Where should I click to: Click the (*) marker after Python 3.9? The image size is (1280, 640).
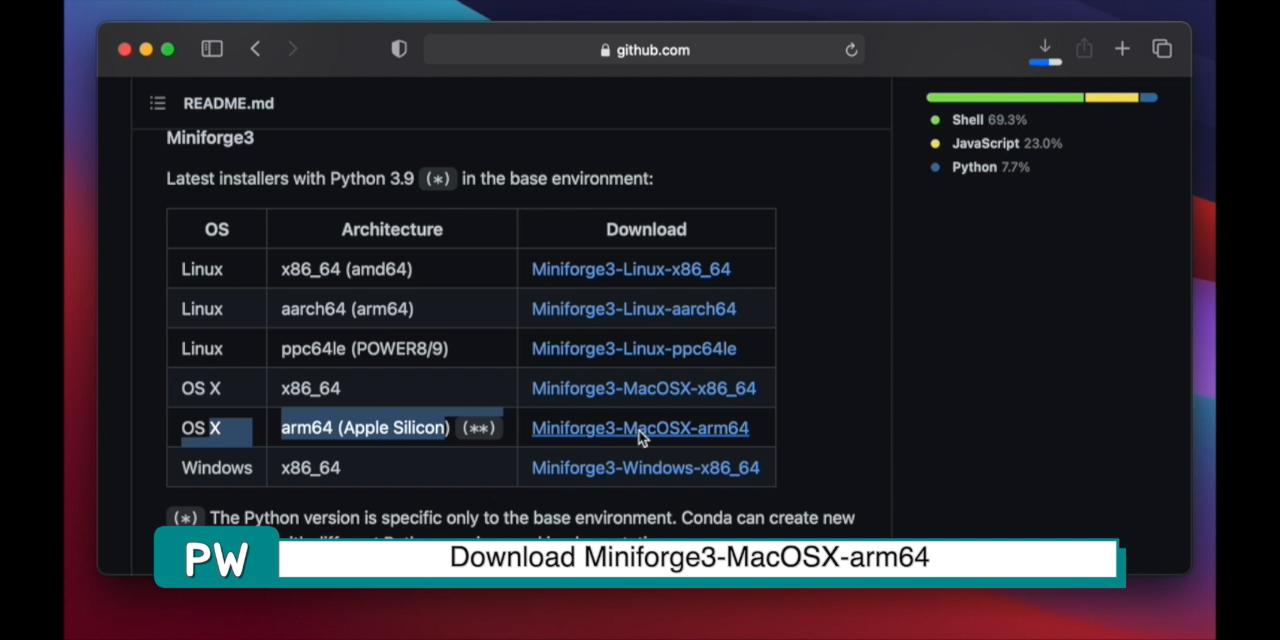[438, 179]
